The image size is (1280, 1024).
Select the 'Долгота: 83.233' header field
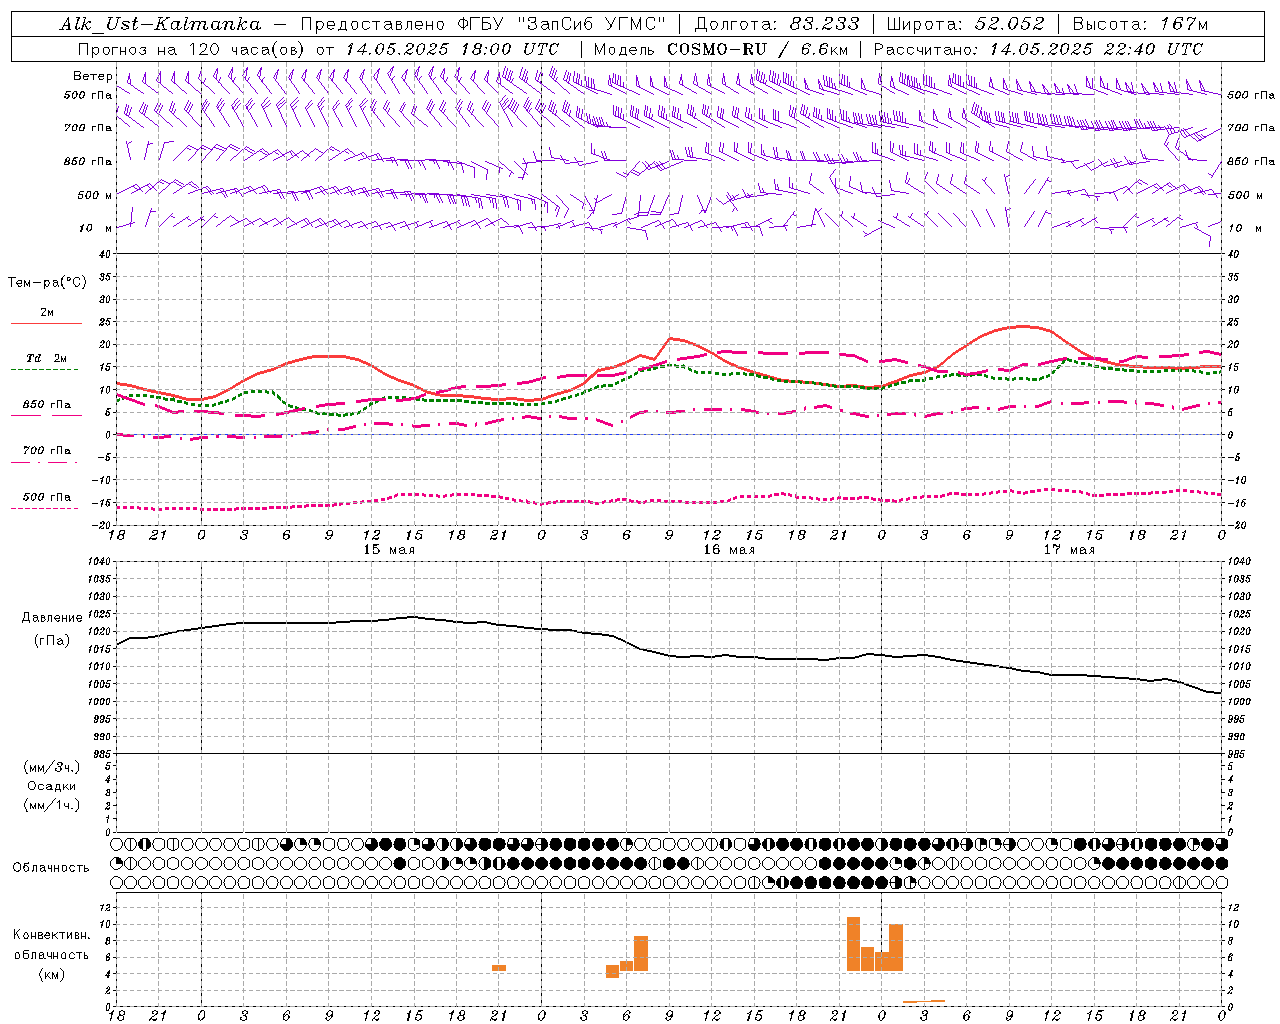(x=776, y=24)
